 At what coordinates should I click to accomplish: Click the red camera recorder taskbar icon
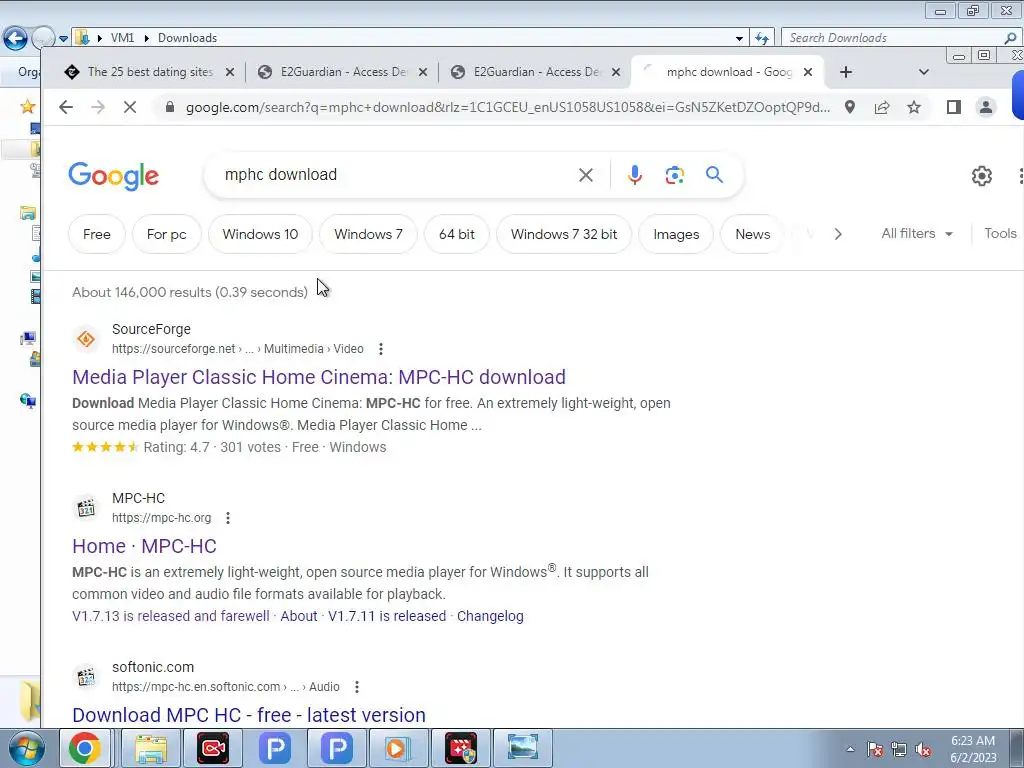click(x=213, y=748)
